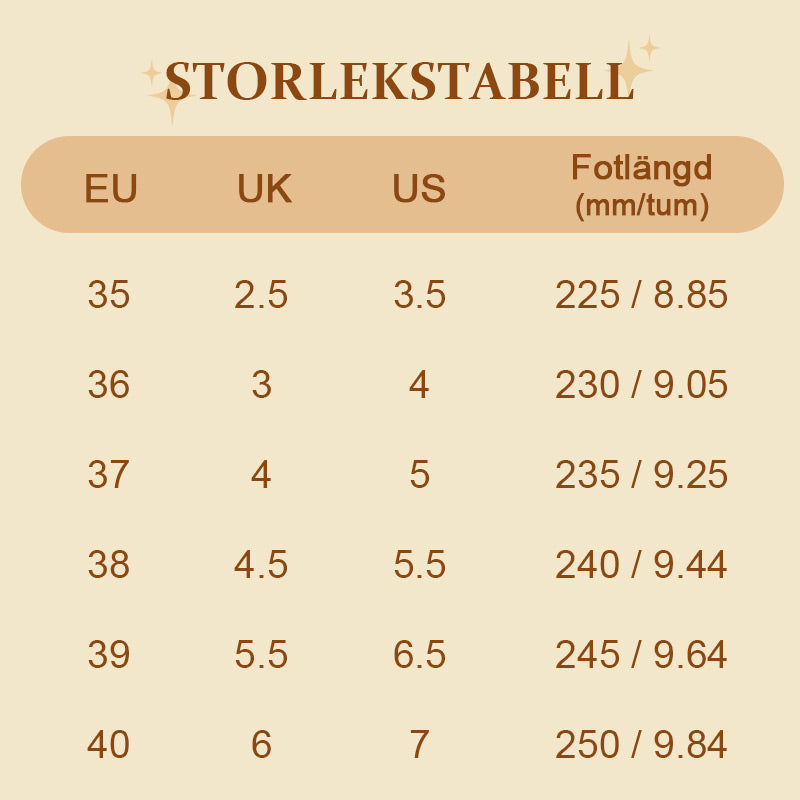Select EU size 36
Screen dimensions: 800x800
(109, 385)
